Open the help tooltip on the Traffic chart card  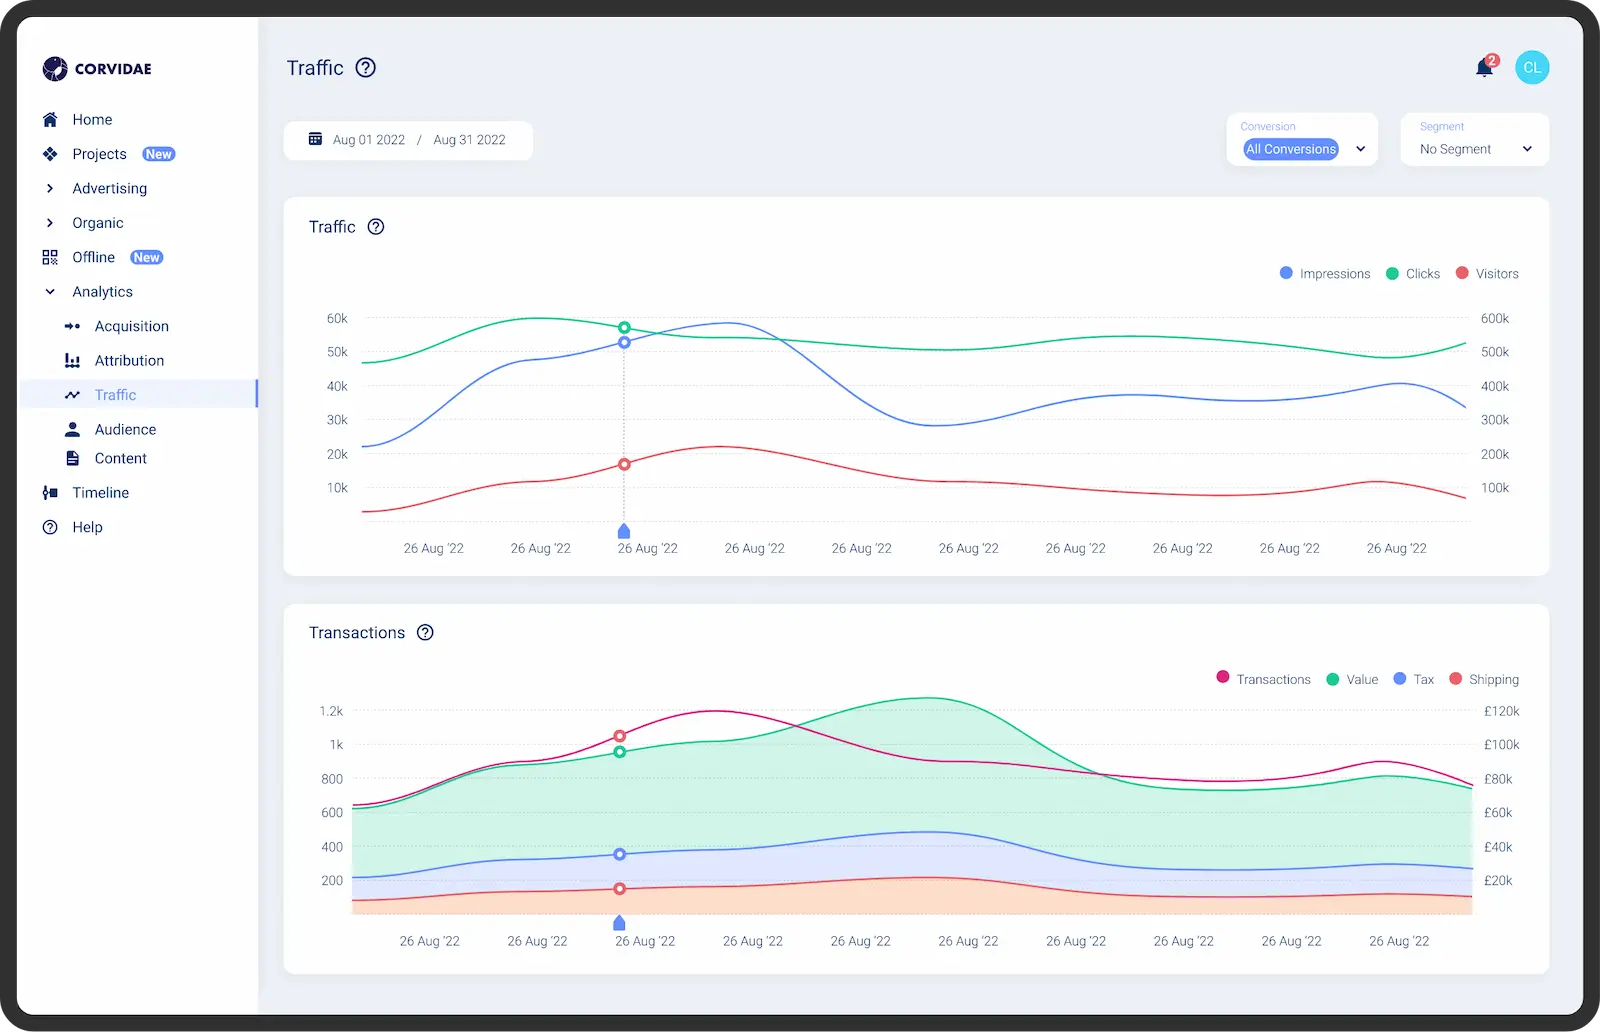(376, 226)
